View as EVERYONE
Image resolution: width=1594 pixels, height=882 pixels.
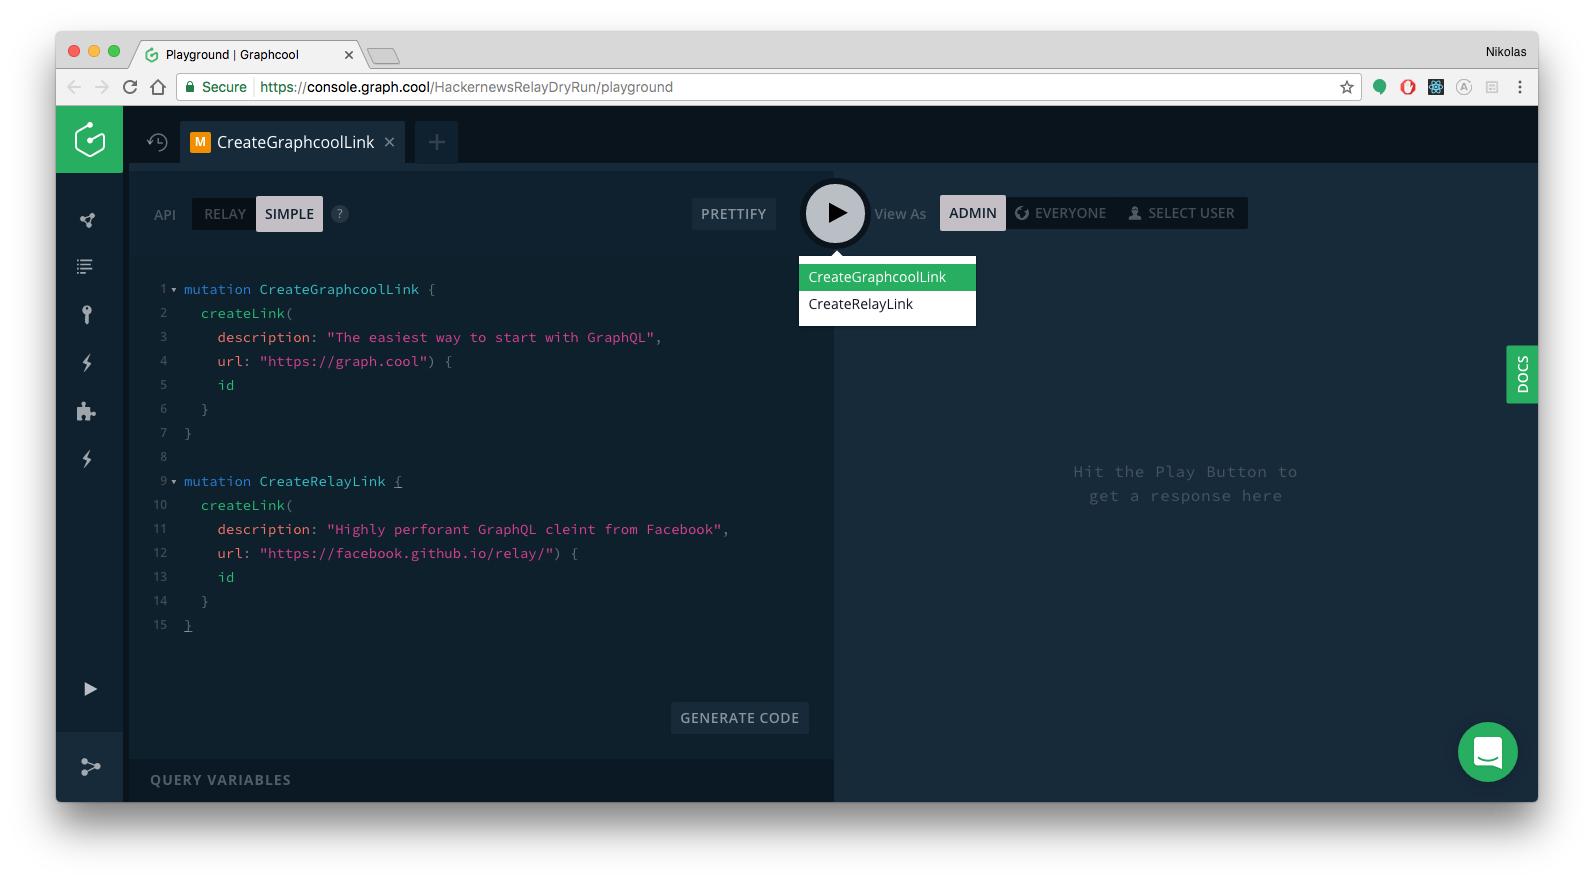click(1061, 213)
